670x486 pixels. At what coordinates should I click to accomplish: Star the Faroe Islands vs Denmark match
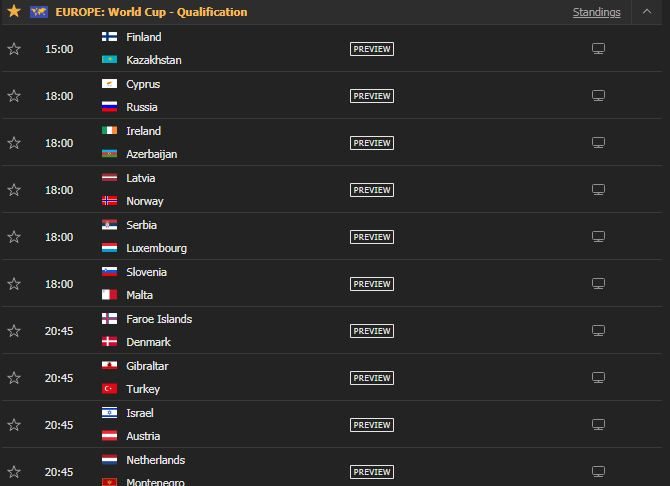(x=14, y=331)
